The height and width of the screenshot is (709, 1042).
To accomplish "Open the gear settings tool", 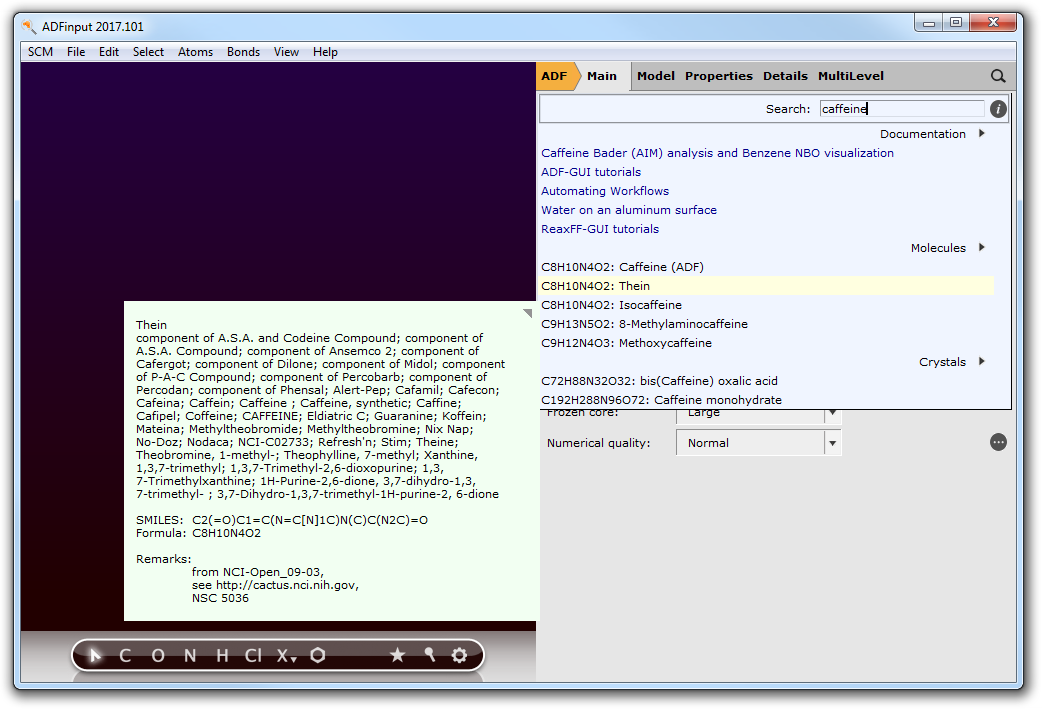I will coord(459,656).
